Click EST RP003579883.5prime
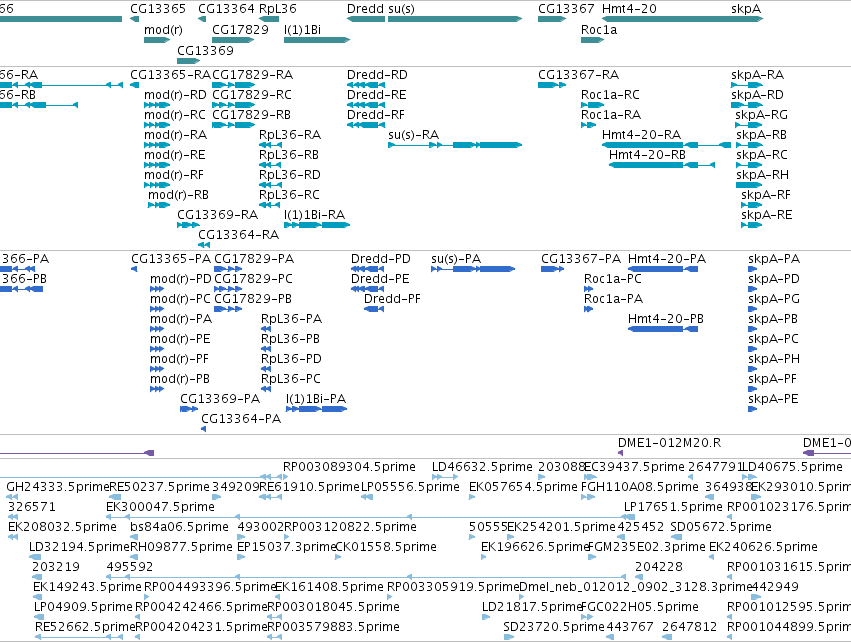The height and width of the screenshot is (642, 851). coord(333,627)
